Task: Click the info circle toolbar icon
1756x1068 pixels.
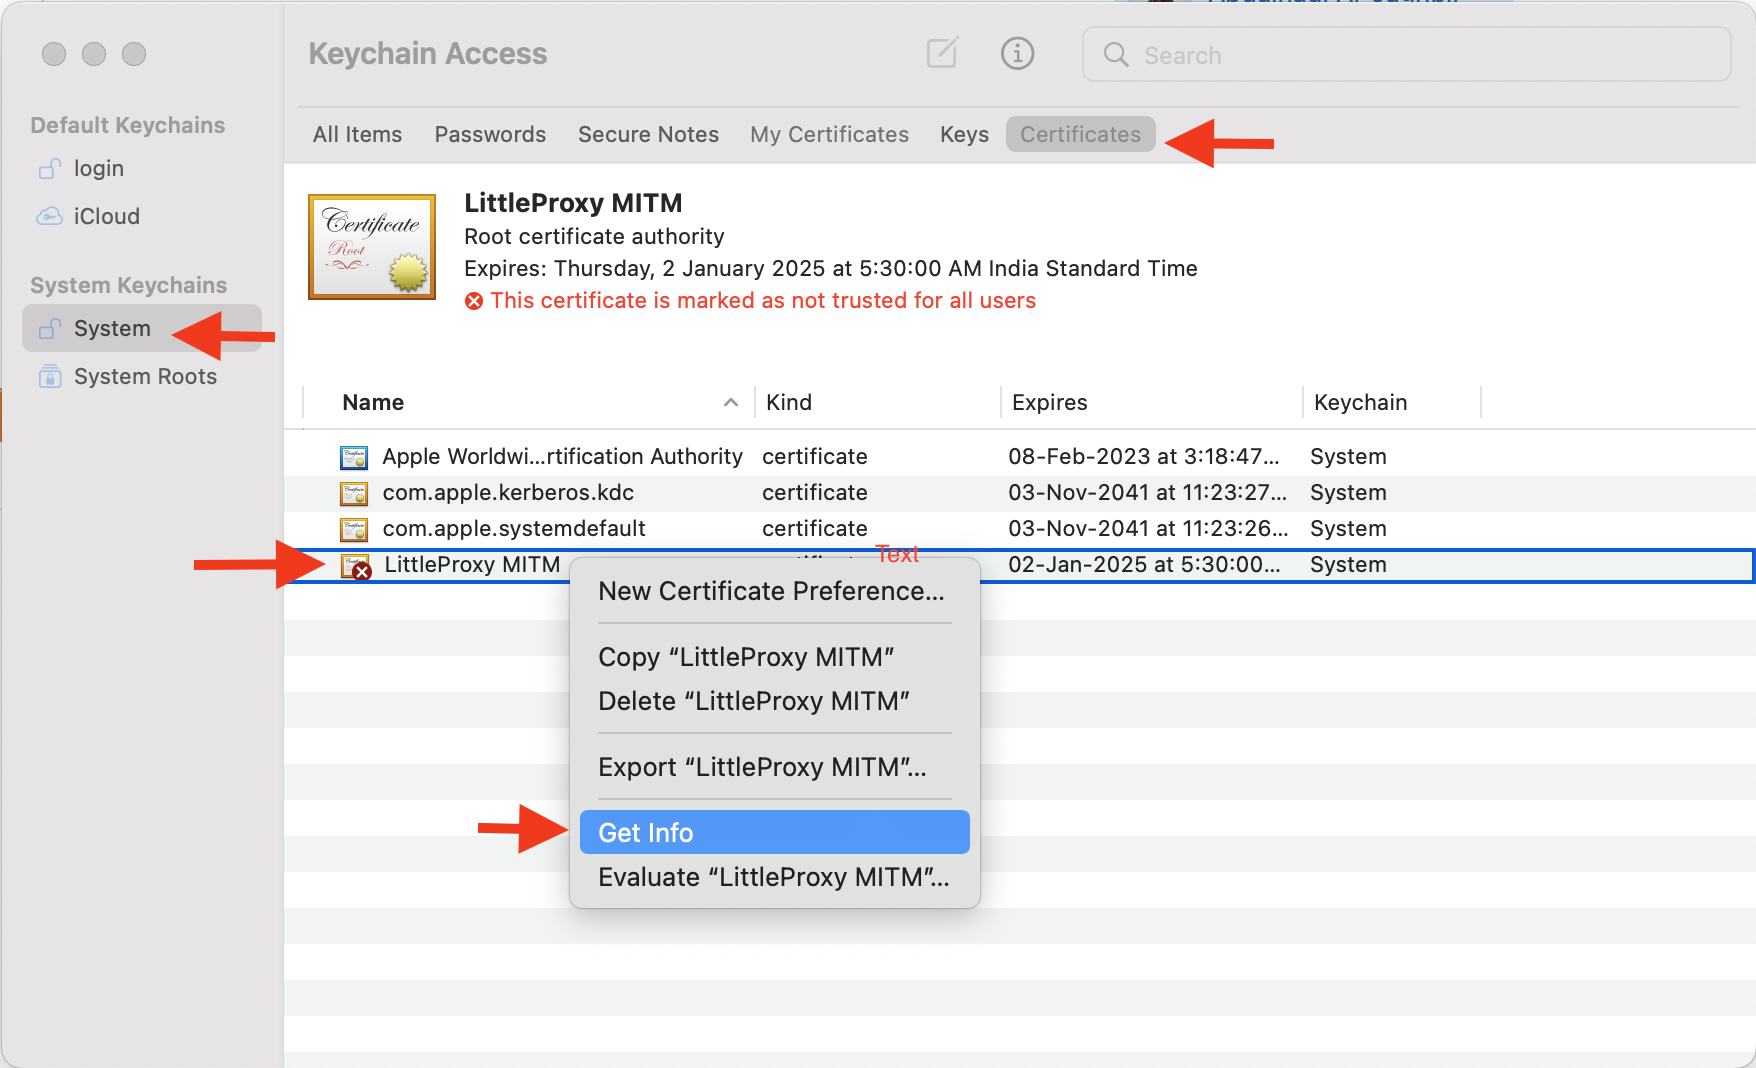Action: (x=1017, y=53)
